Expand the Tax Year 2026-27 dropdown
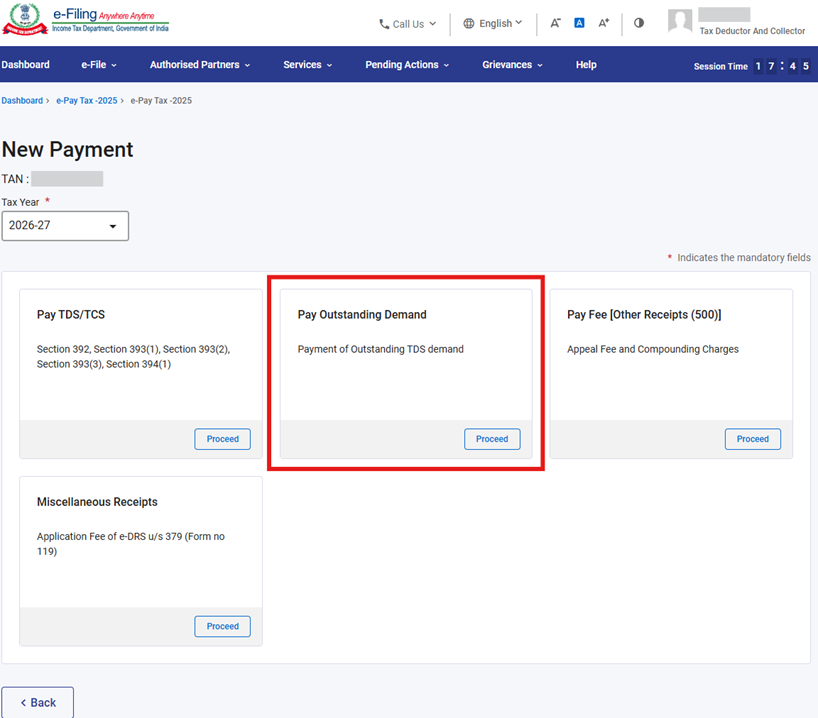The width and height of the screenshot is (818, 718). click(65, 226)
